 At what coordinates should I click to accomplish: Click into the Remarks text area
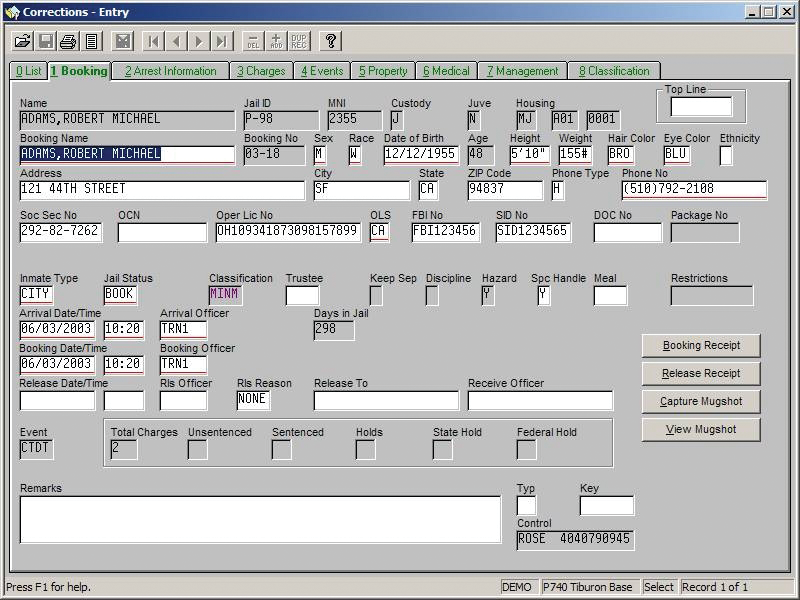click(260, 519)
